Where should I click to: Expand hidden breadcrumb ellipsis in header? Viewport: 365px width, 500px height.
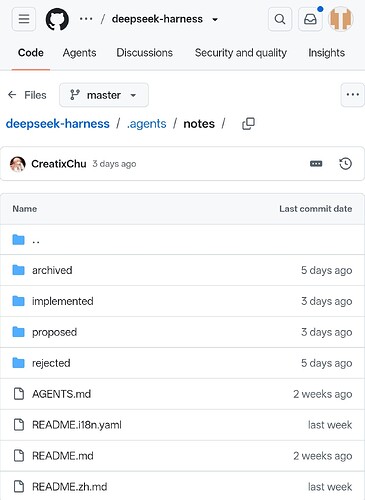click(x=86, y=19)
